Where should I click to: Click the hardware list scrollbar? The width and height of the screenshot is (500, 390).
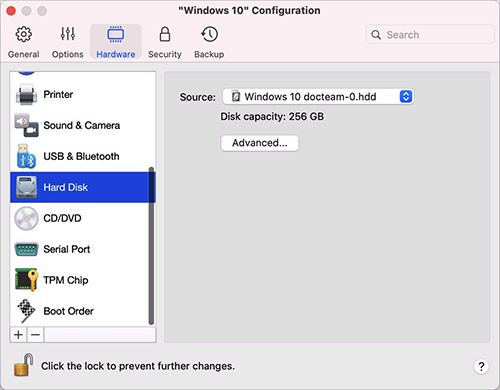[151, 246]
